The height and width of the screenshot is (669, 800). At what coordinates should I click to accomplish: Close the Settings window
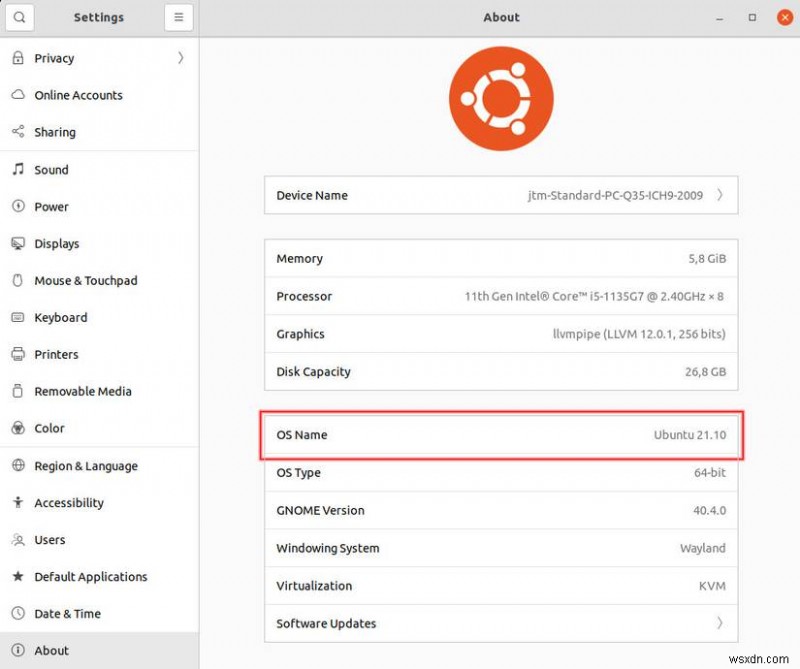785,17
